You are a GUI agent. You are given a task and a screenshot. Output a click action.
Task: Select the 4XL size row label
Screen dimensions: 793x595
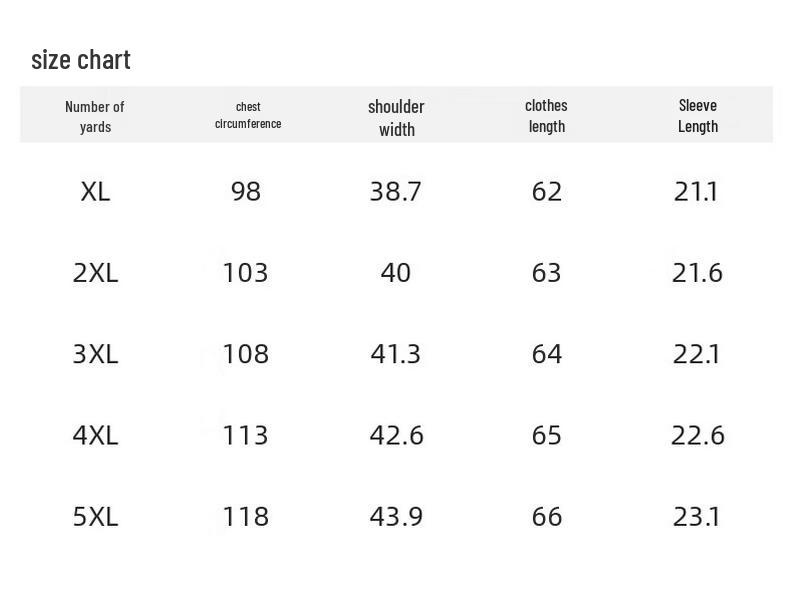pos(95,435)
